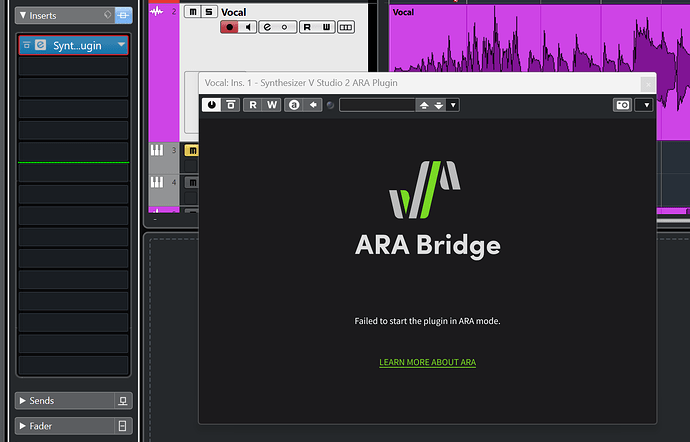
Task: Select the Vocal track name
Action: pyautogui.click(x=234, y=12)
